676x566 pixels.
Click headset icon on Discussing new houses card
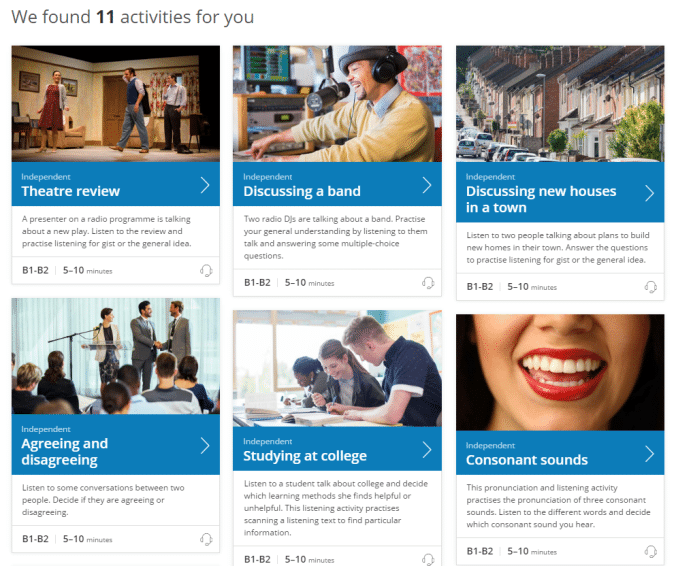651,287
